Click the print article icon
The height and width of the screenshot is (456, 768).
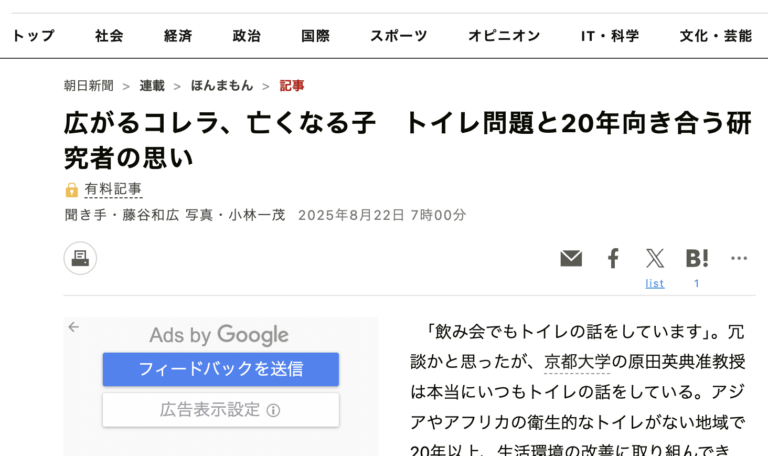pos(80,258)
